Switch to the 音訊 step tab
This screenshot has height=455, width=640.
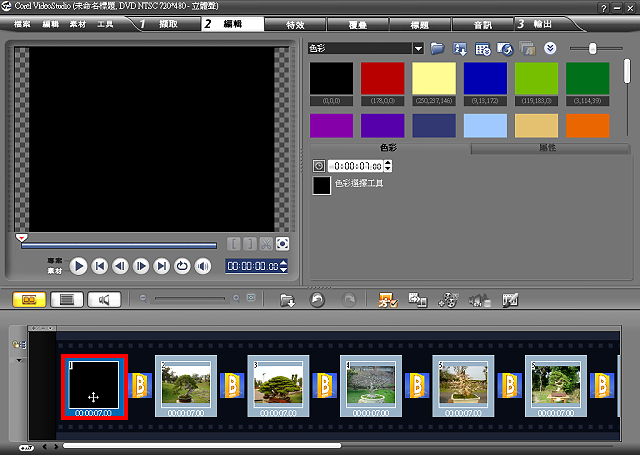pyautogui.click(x=482, y=25)
